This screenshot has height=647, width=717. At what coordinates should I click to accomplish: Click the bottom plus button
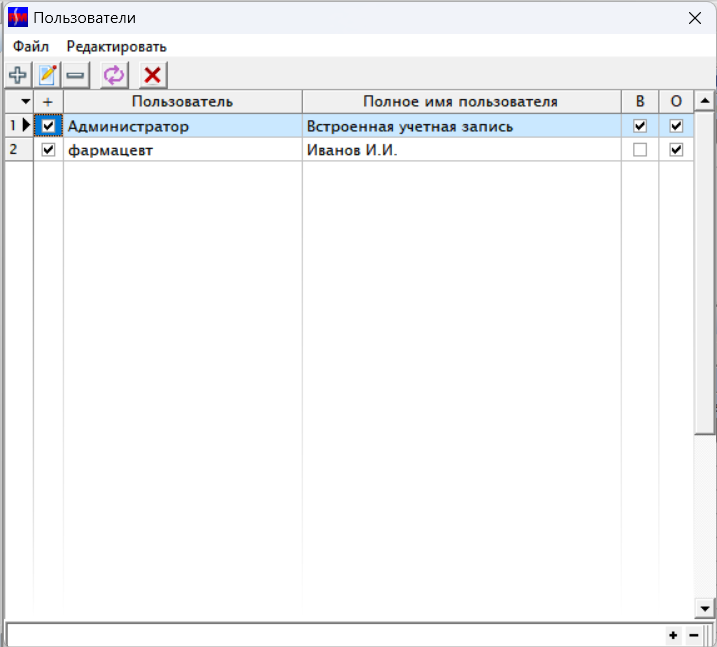tap(673, 635)
